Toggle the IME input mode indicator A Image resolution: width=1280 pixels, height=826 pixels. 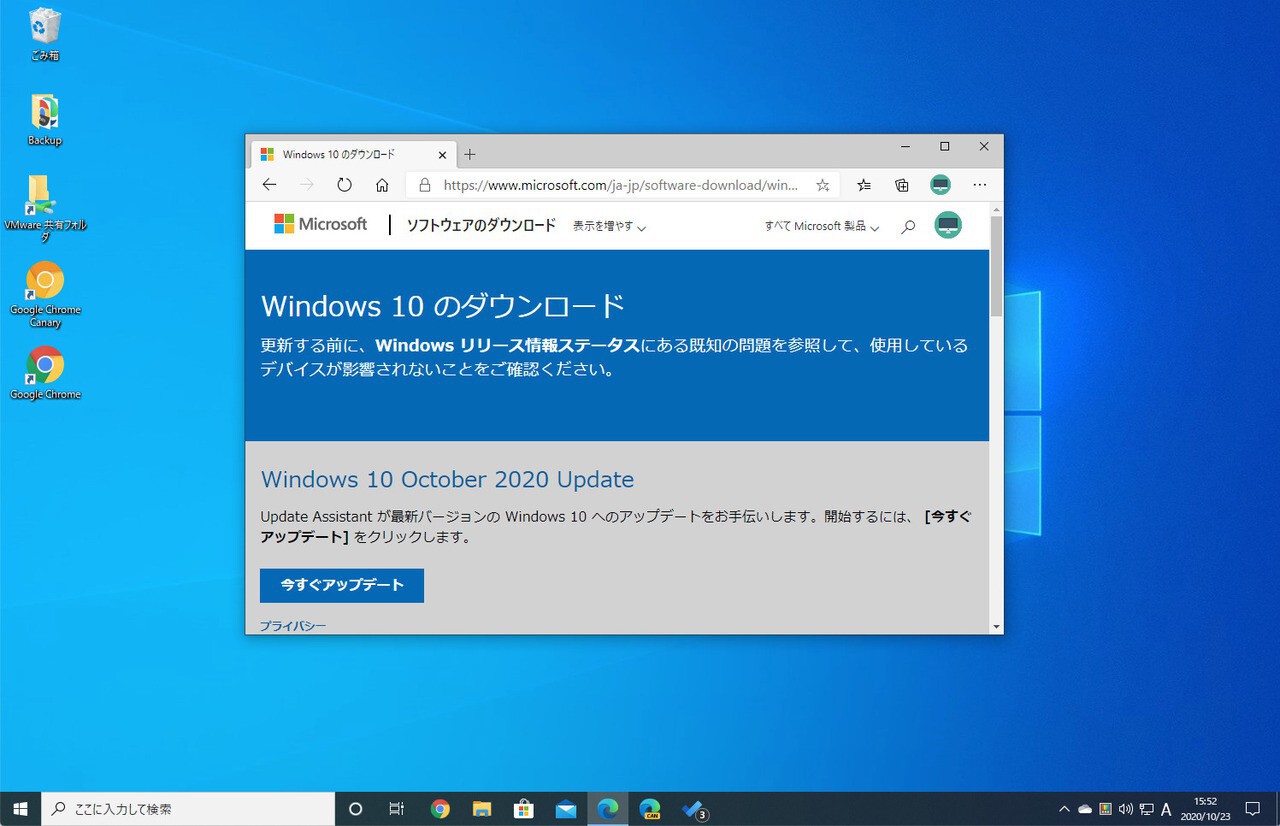click(x=1166, y=809)
